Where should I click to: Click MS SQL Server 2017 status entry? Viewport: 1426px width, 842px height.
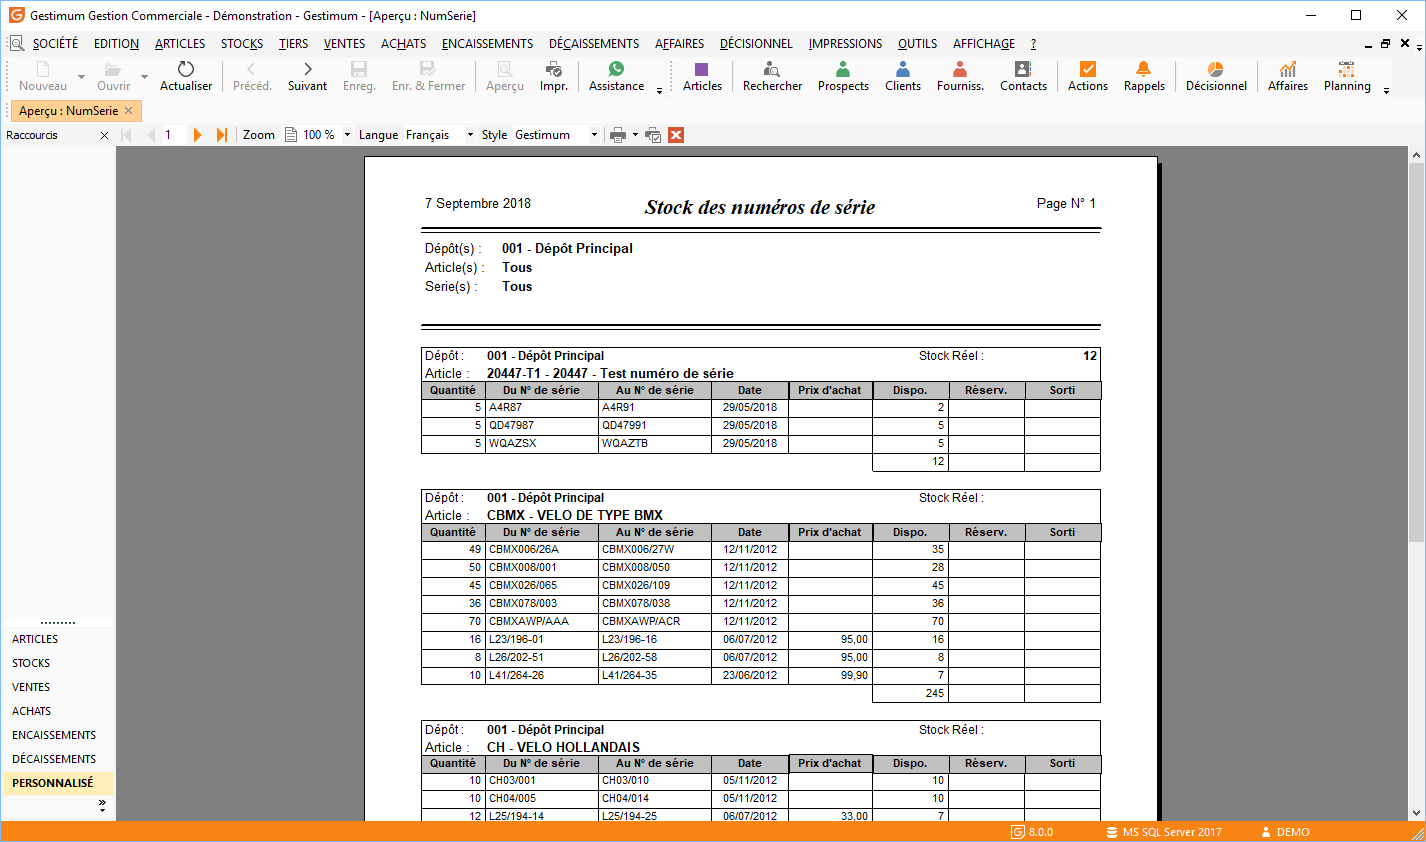(x=1164, y=832)
